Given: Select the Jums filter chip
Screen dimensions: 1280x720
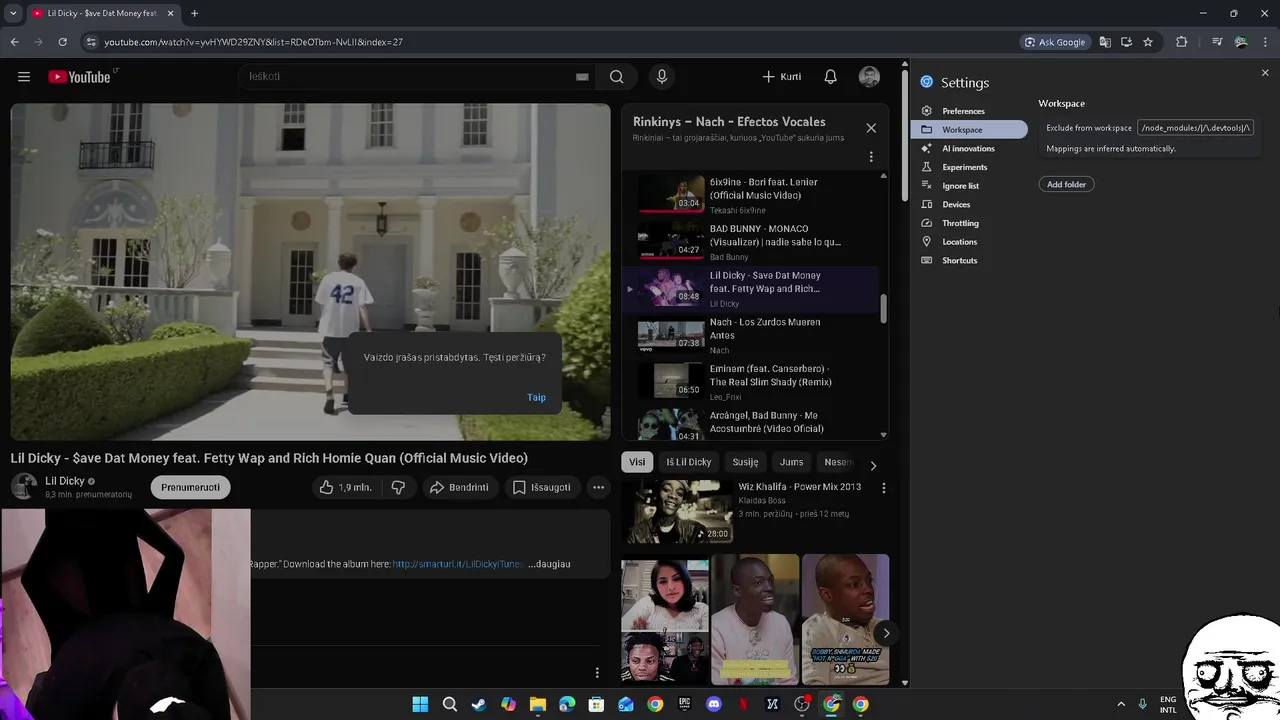Looking at the screenshot, I should 791,462.
